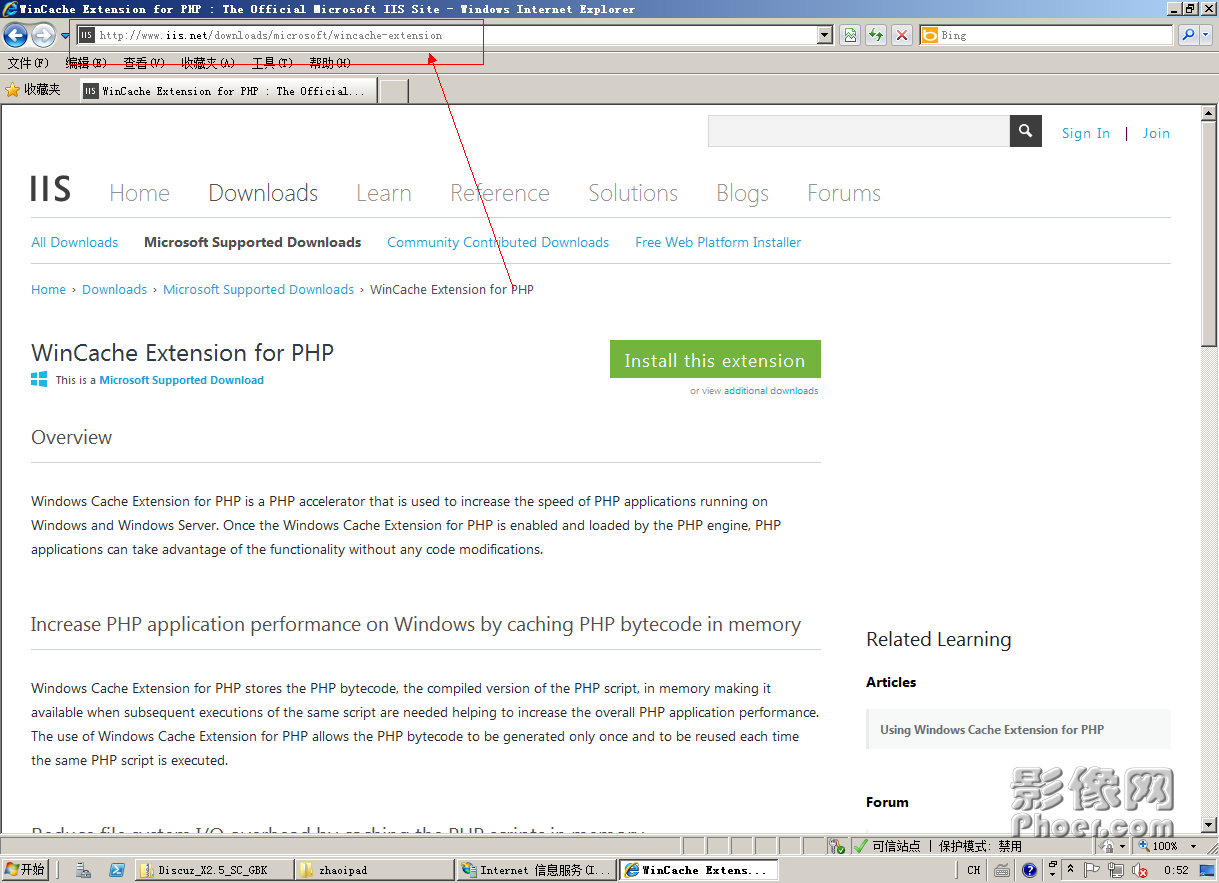Click the Downloads breadcrumb link
Screen dimensions: 1219x883
114,289
